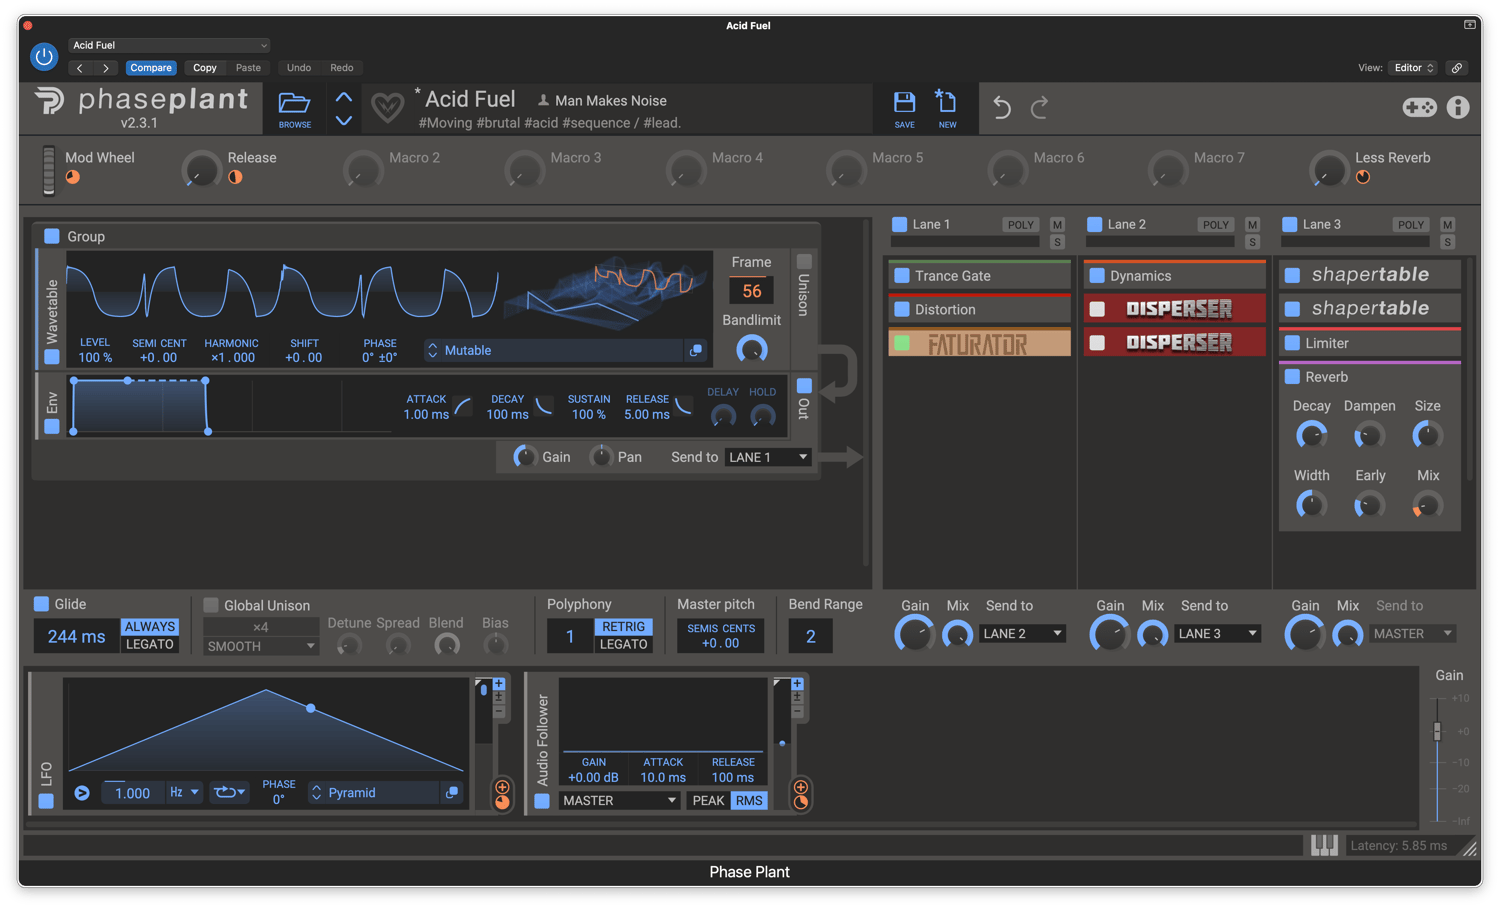Screen dimensions: 1500x908
Task: Click the wavetable editor icon next to Mutable
Action: click(x=696, y=350)
